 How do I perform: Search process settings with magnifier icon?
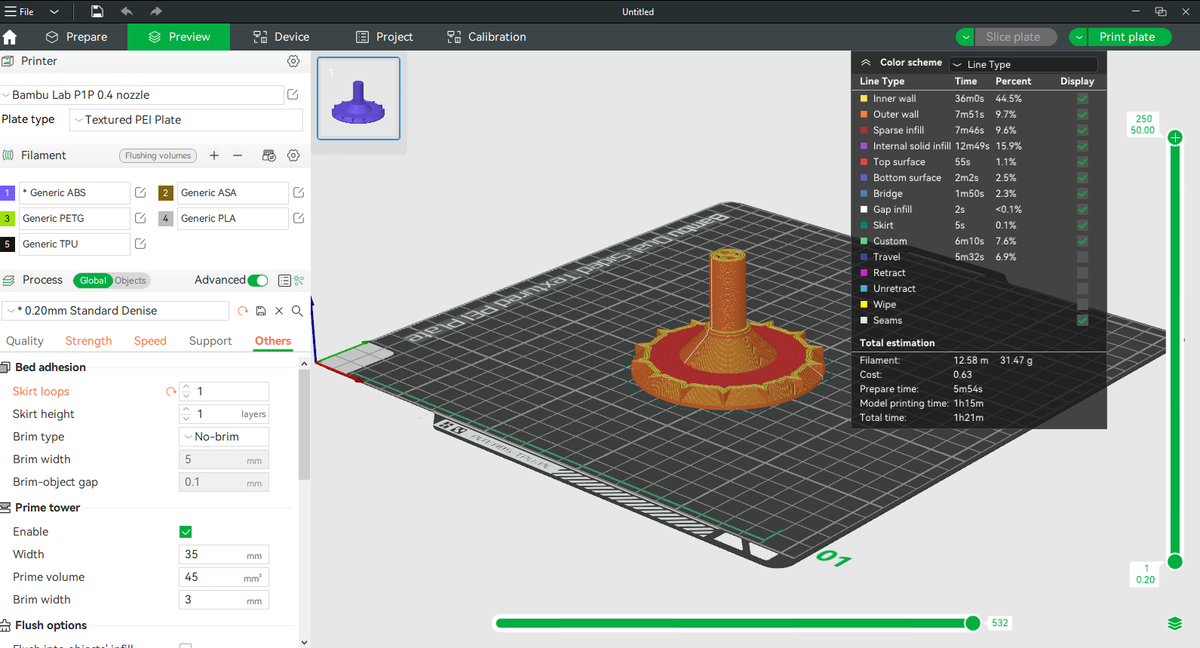(x=297, y=311)
